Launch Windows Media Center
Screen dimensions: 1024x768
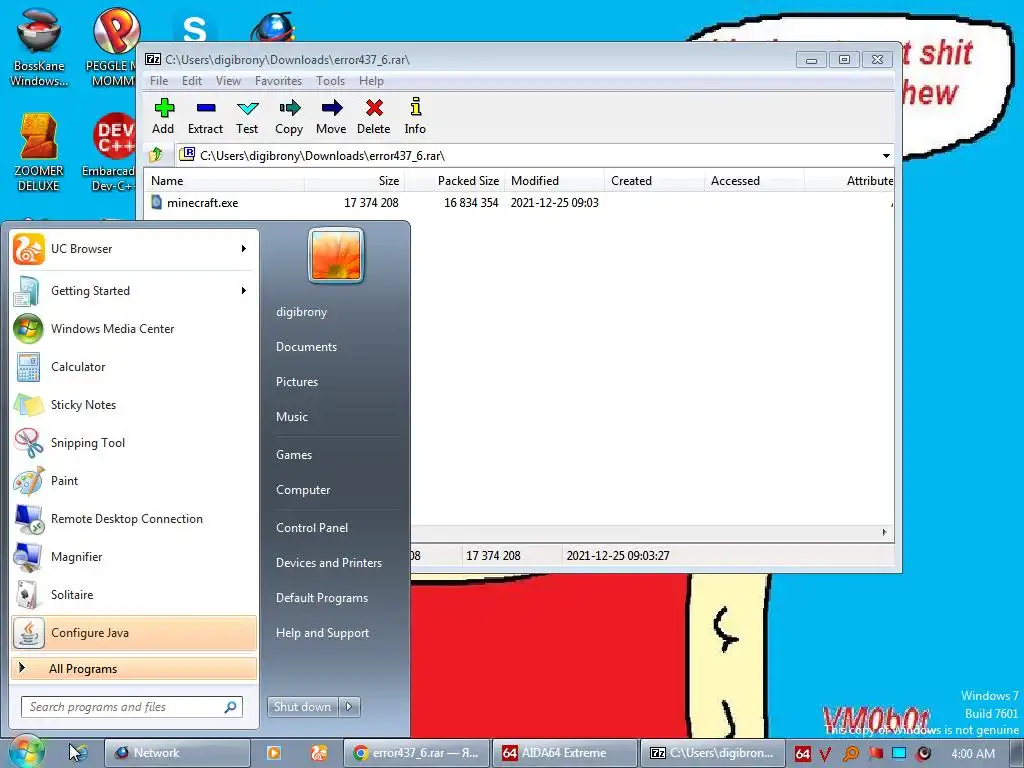134,328
